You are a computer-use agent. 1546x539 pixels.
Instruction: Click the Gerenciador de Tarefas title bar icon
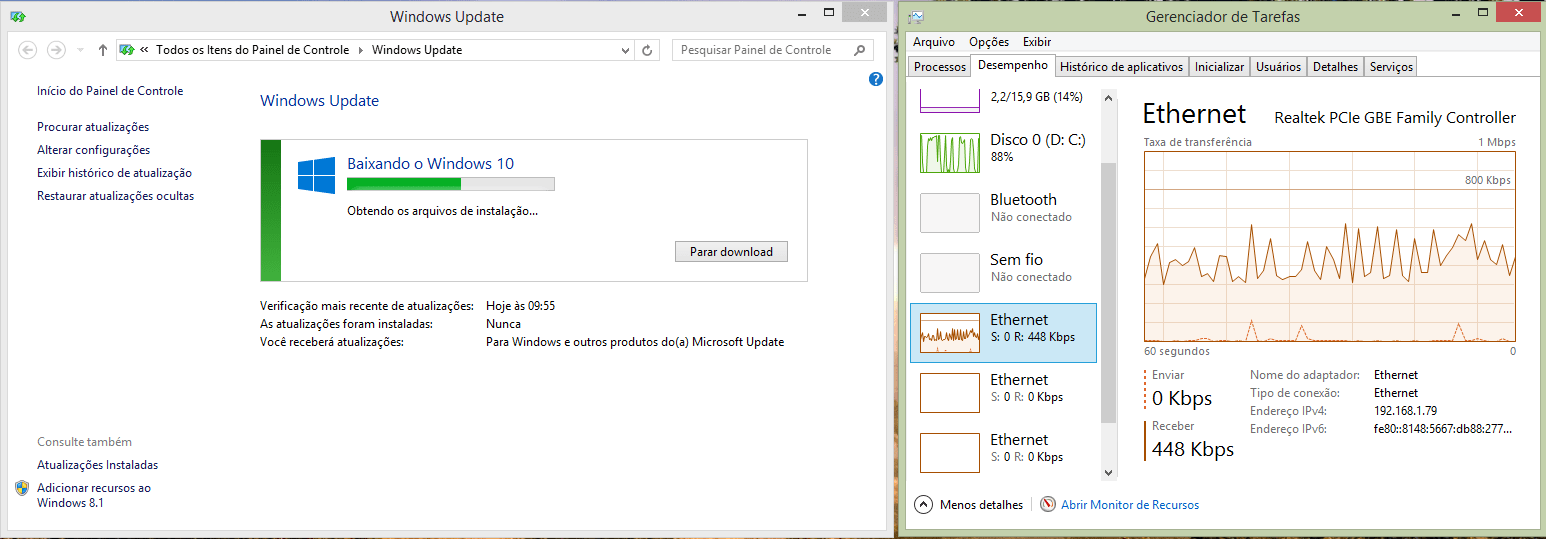click(x=916, y=17)
